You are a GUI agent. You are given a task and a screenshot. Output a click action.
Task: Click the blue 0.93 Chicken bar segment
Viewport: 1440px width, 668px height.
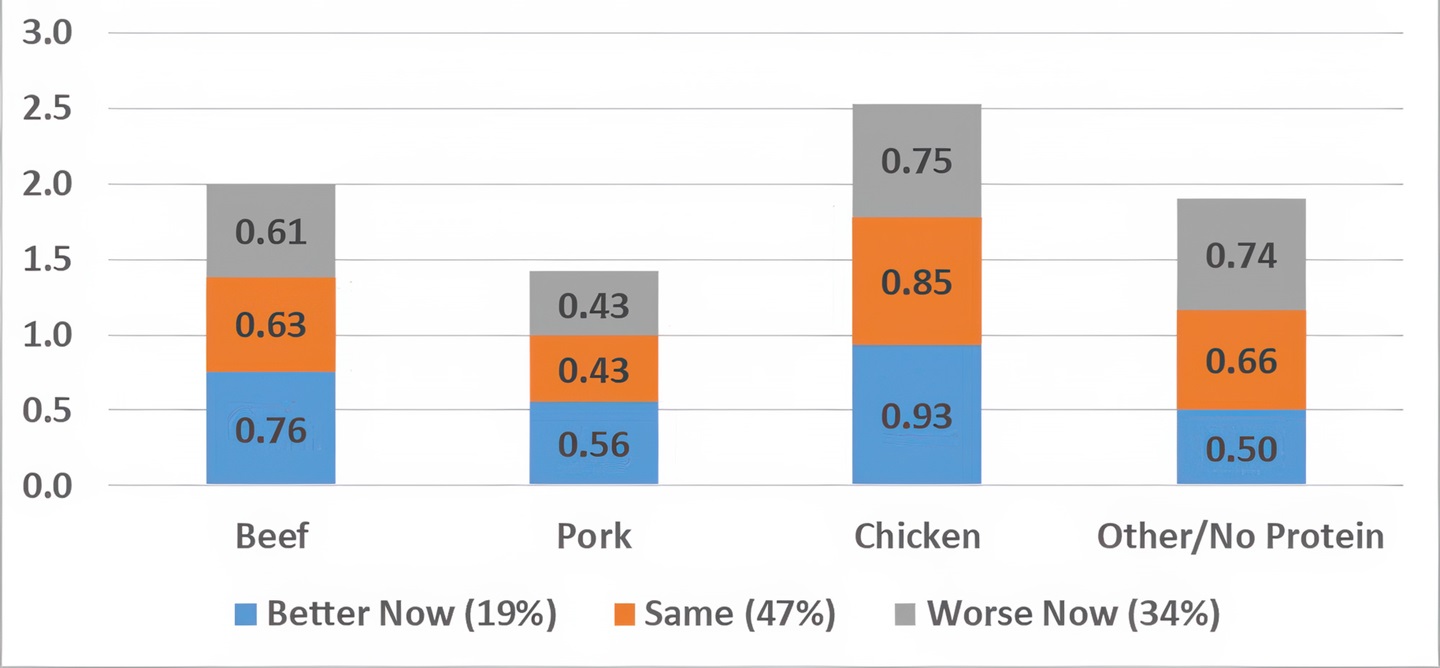click(917, 415)
